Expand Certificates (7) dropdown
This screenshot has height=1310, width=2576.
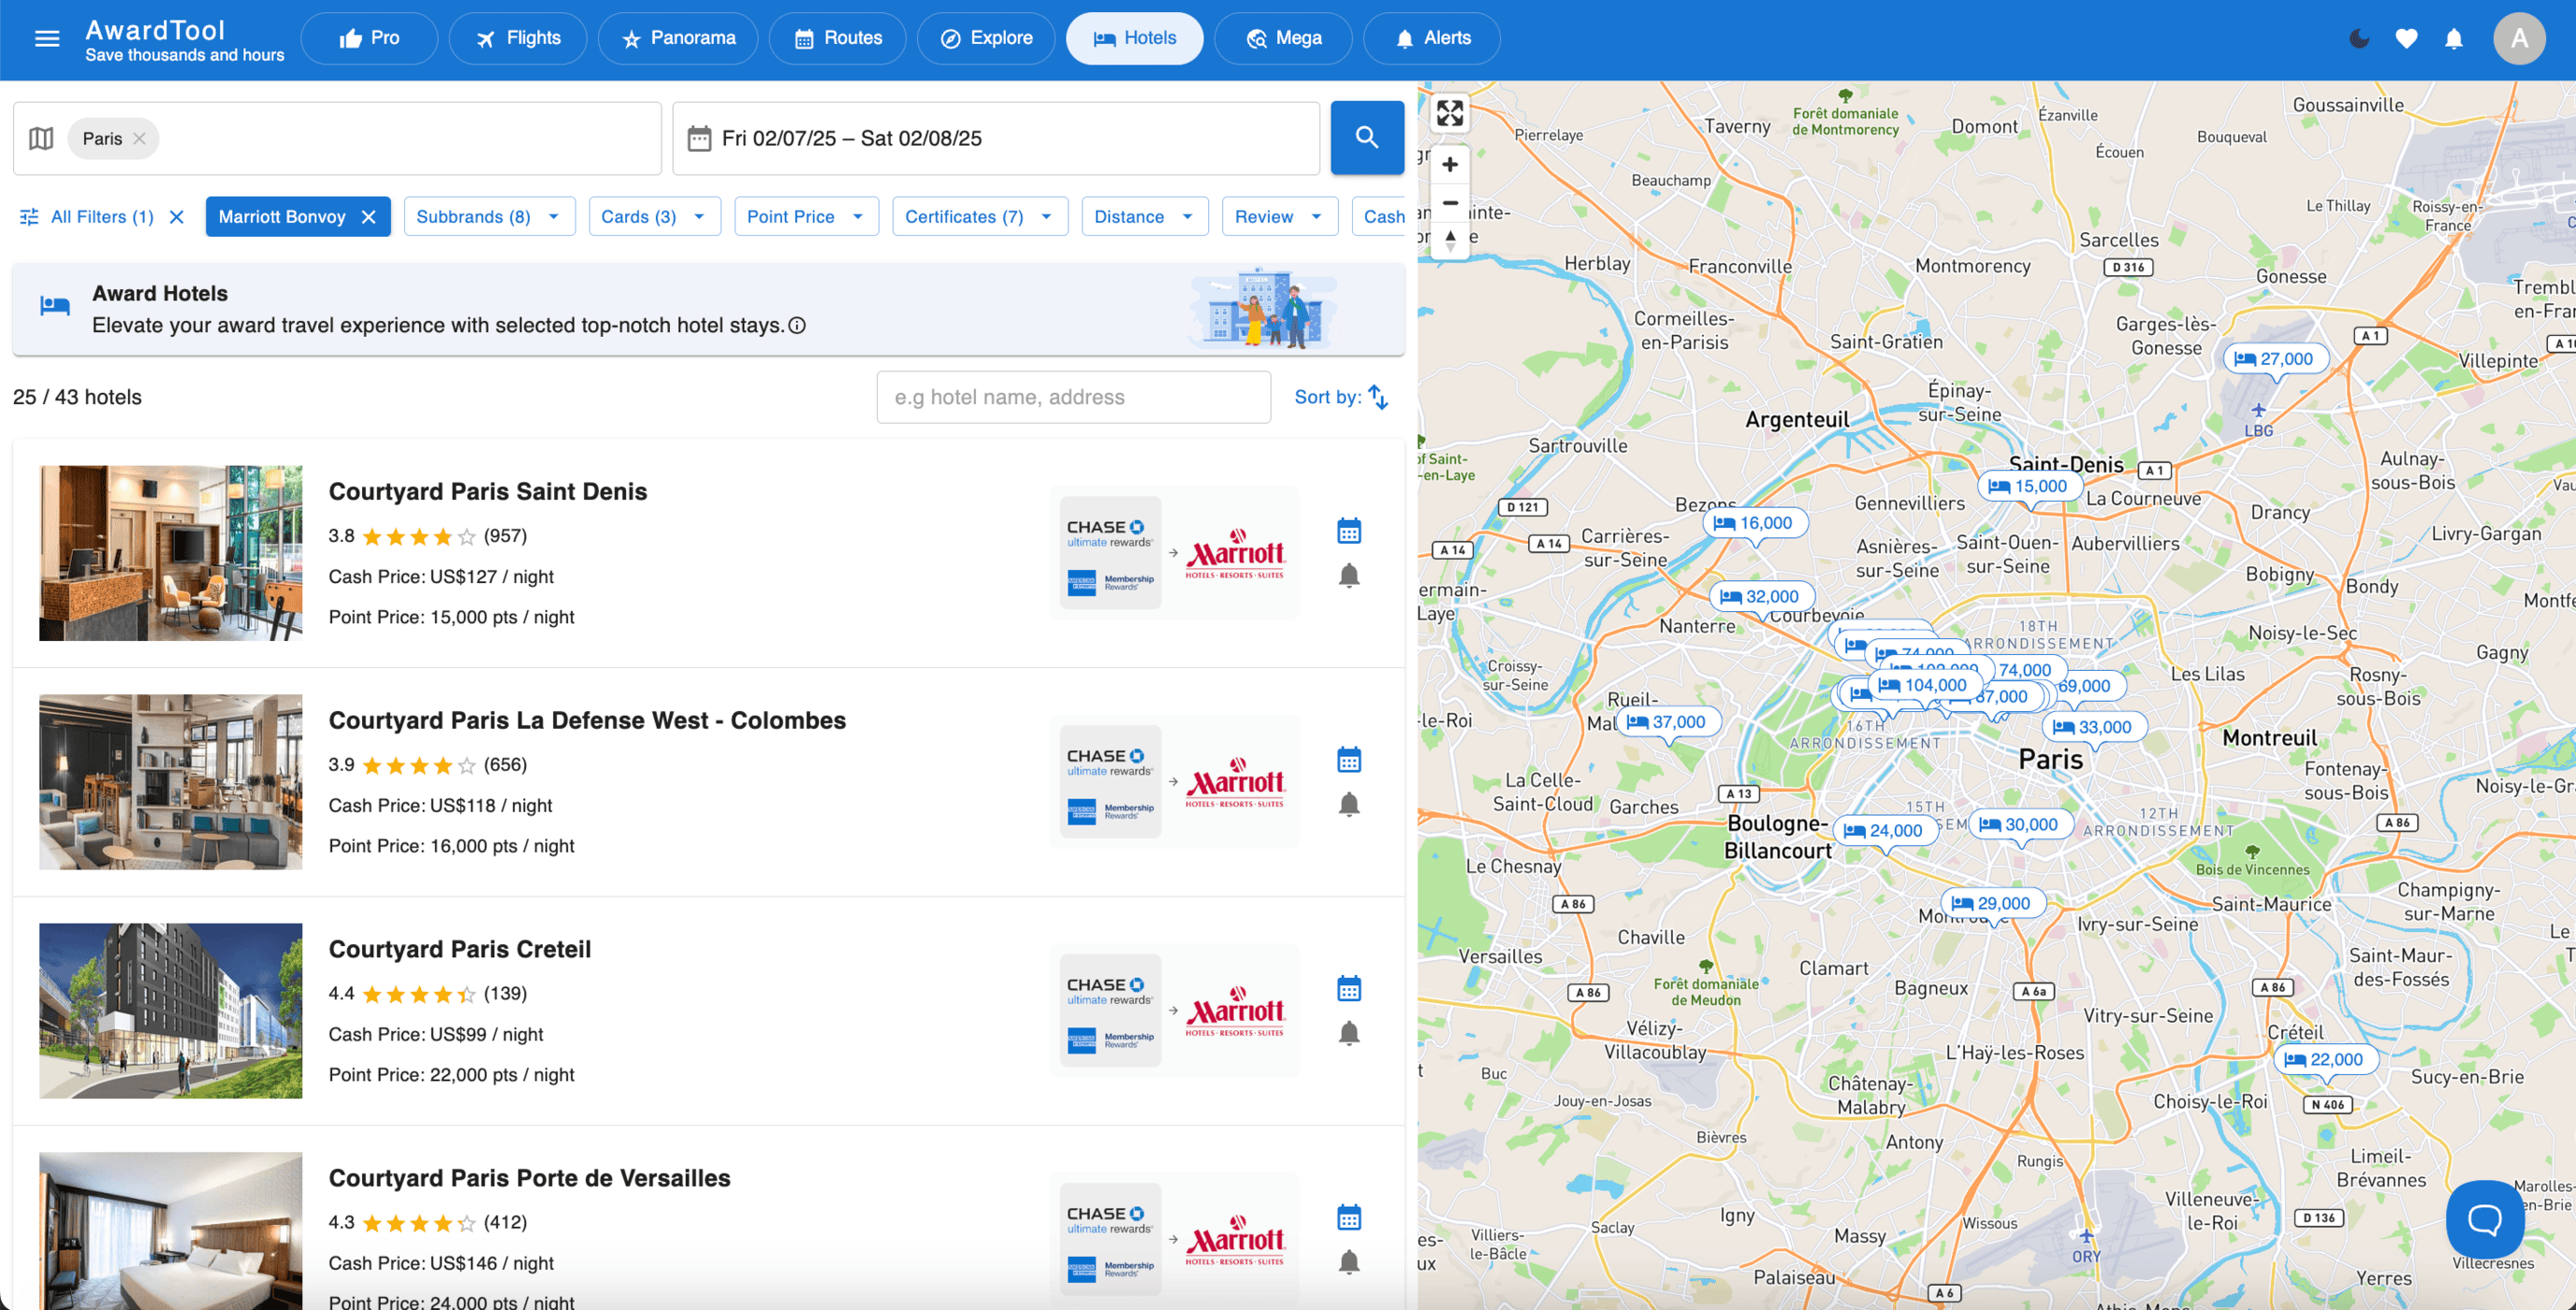coord(980,216)
